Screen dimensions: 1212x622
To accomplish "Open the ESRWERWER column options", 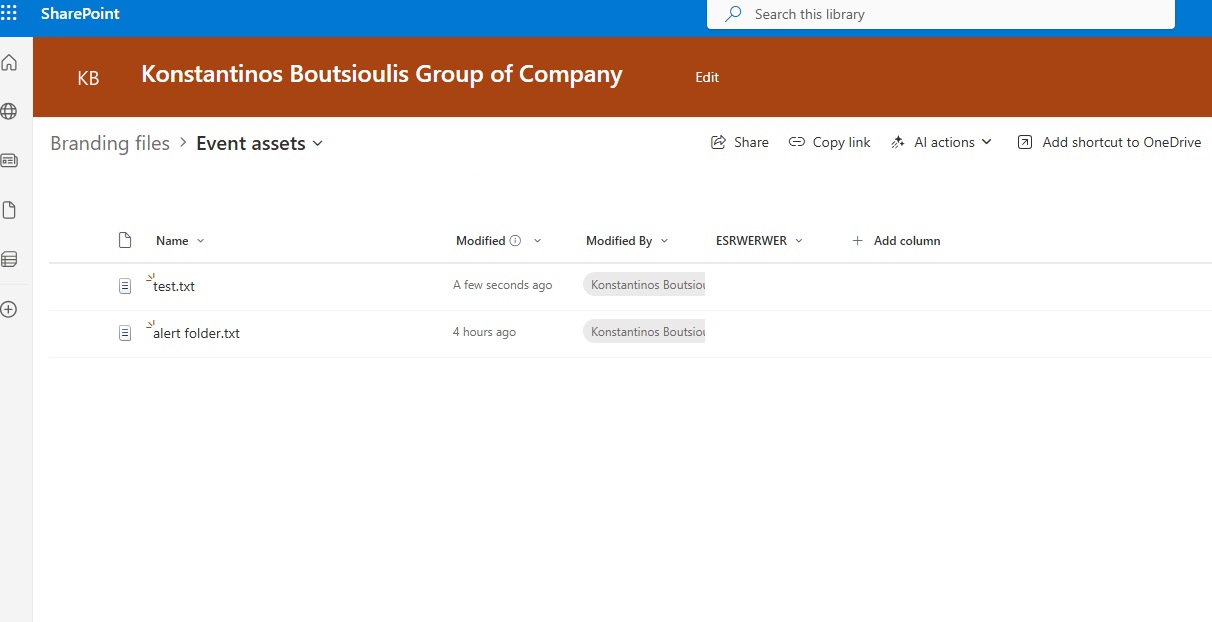I will tap(759, 241).
